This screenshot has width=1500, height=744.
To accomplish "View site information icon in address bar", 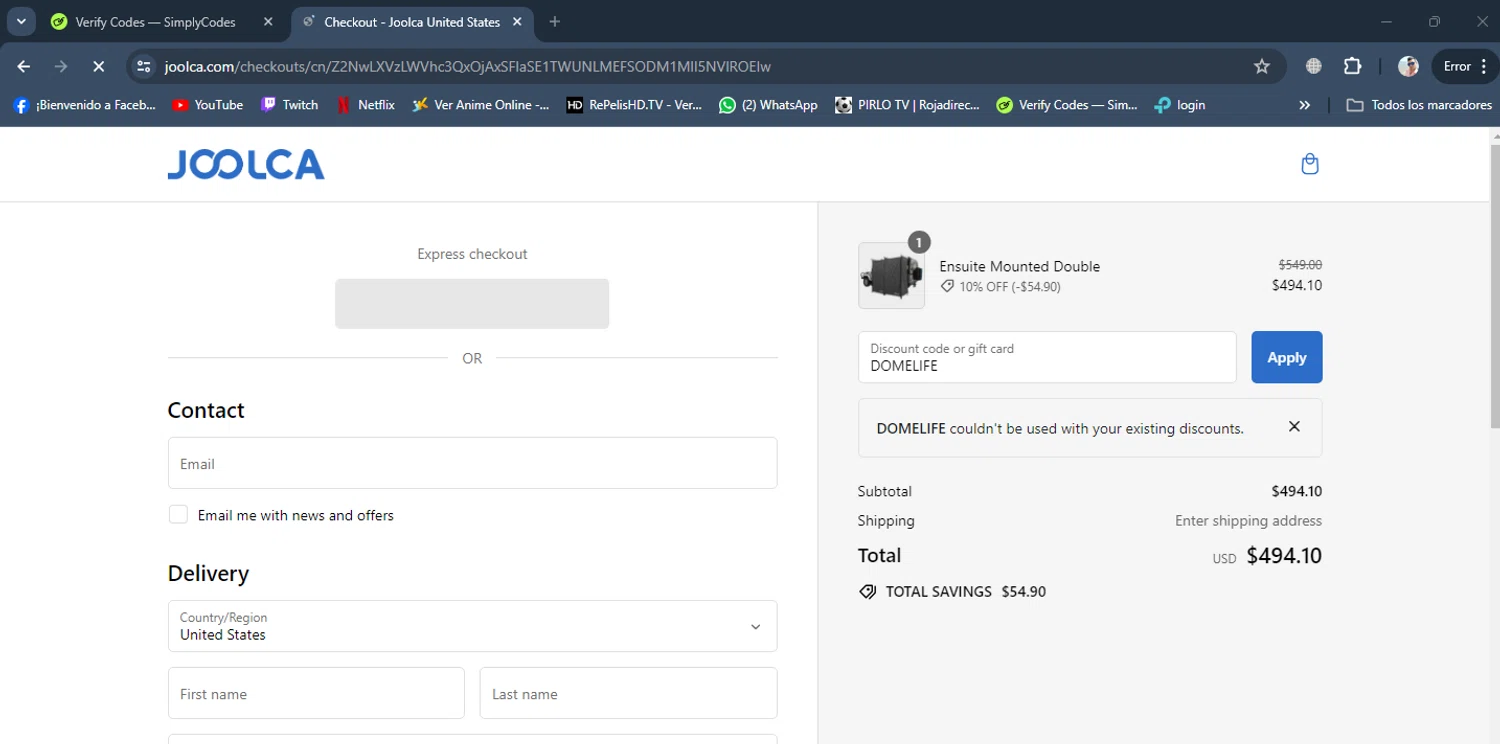I will click(x=144, y=67).
